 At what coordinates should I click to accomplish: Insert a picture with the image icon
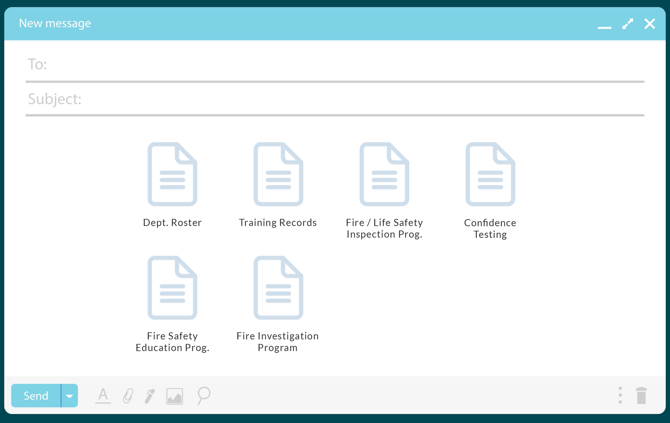point(174,396)
